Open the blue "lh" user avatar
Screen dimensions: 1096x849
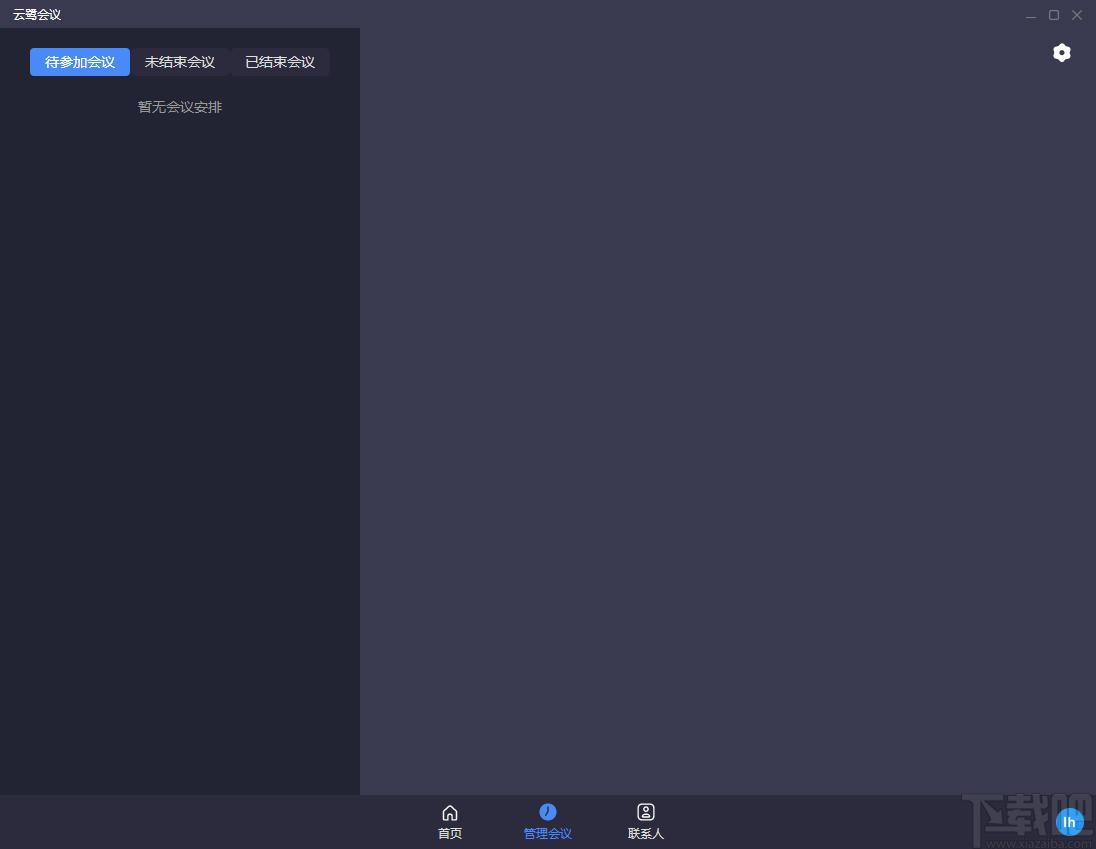1069,822
